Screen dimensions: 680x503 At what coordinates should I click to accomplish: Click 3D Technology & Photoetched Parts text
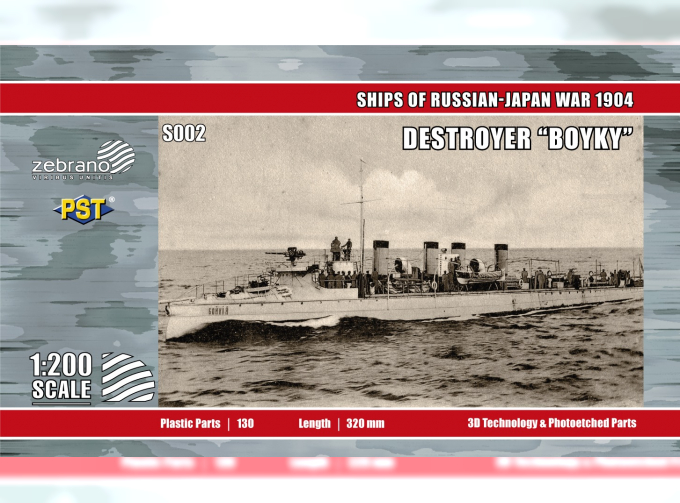tap(551, 423)
